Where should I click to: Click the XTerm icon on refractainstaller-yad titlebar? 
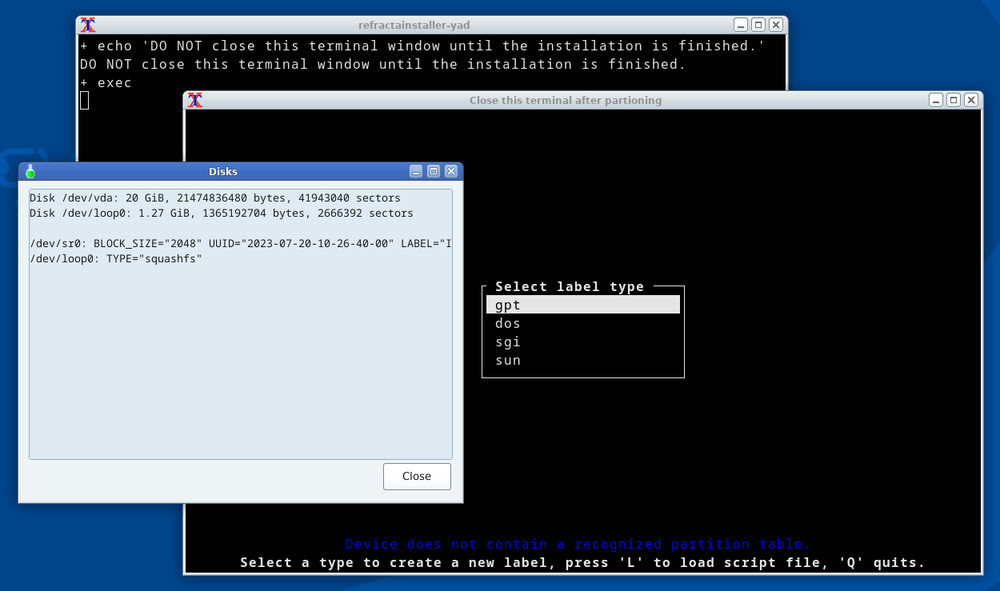[x=88, y=24]
